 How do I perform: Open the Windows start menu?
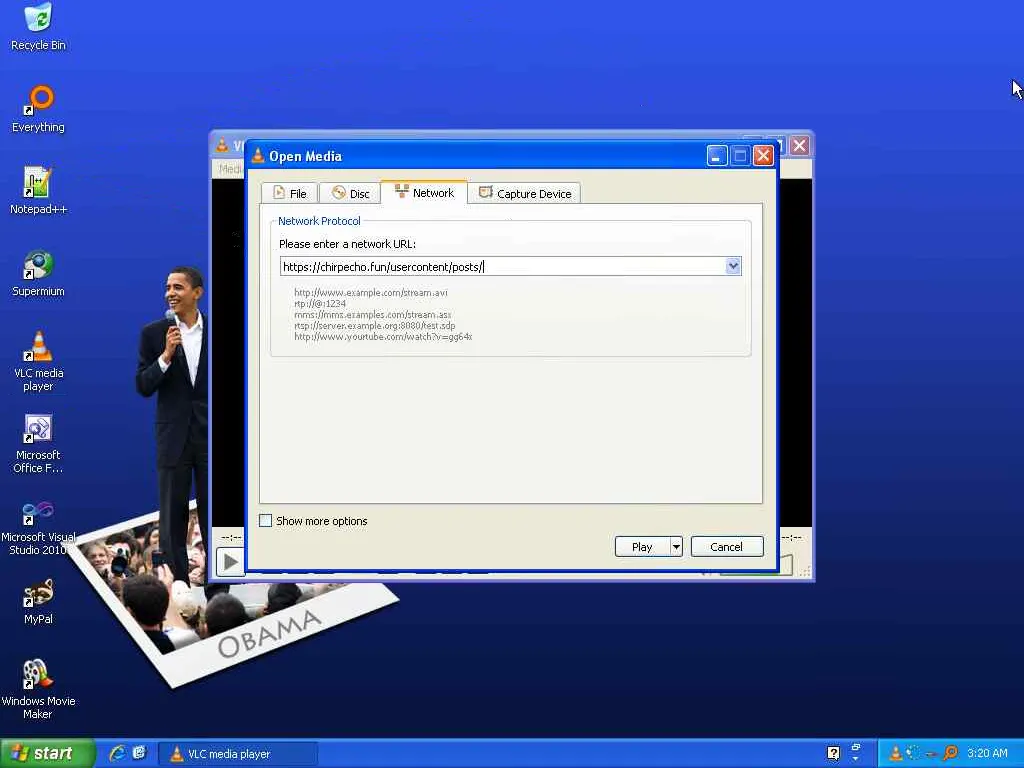[x=47, y=753]
